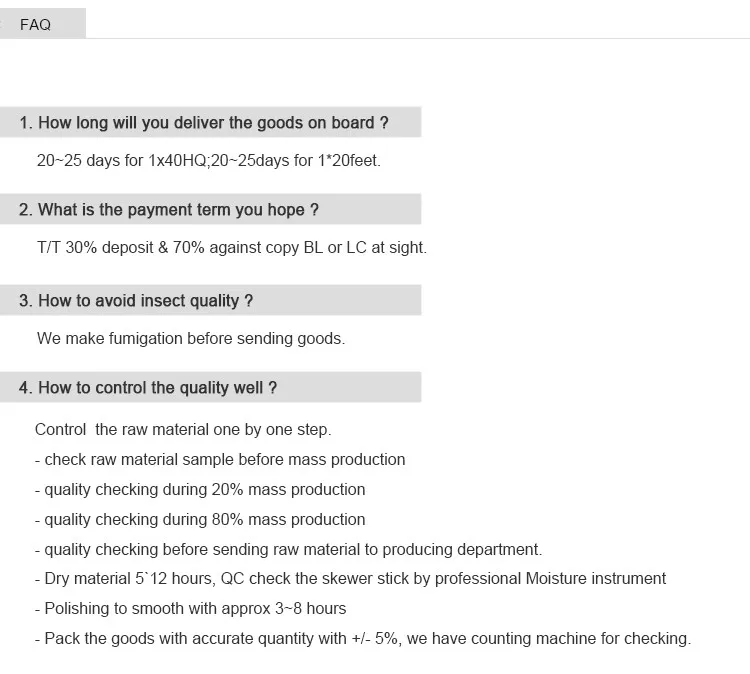750x674 pixels.
Task: Expand question 3 about avoiding insect quality
Action: (136, 300)
